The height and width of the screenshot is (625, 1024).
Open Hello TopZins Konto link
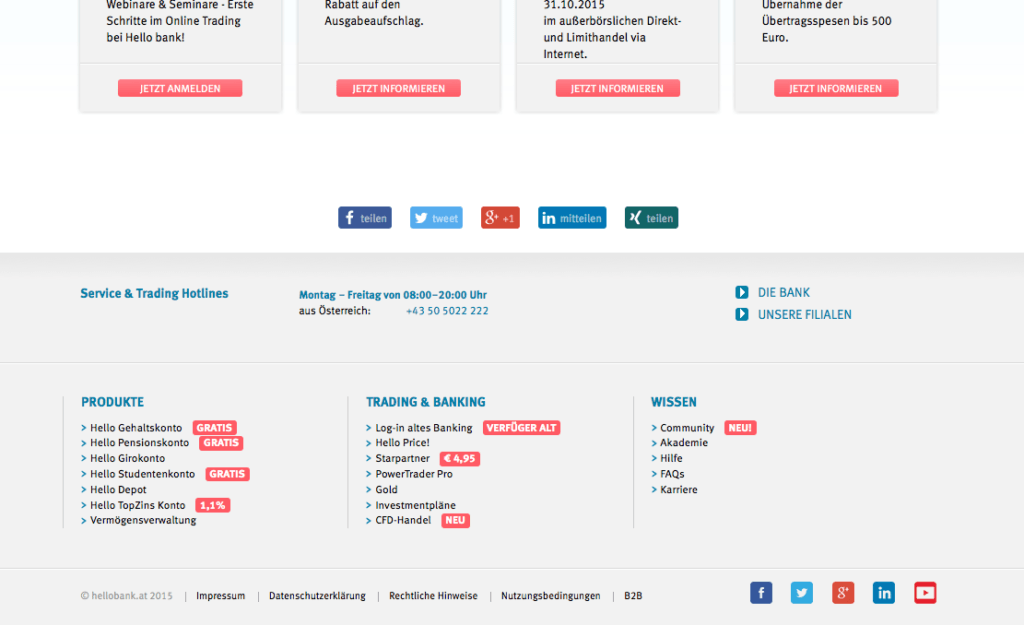click(x=138, y=505)
